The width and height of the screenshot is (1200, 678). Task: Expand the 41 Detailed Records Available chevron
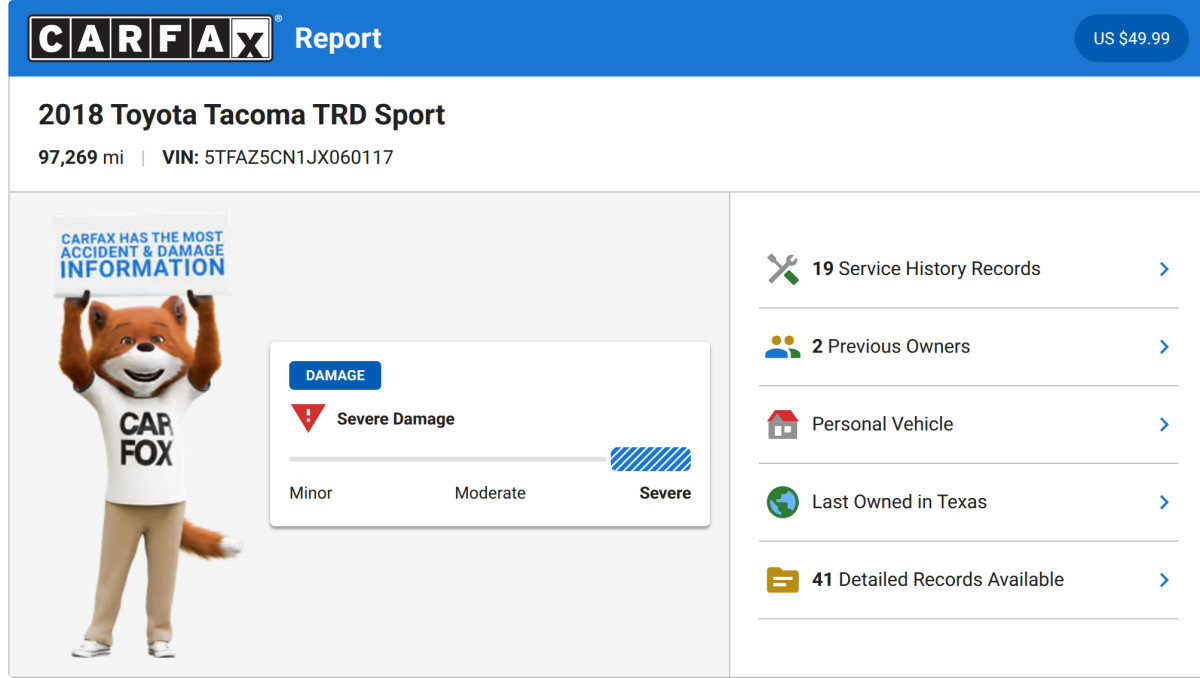click(1164, 580)
